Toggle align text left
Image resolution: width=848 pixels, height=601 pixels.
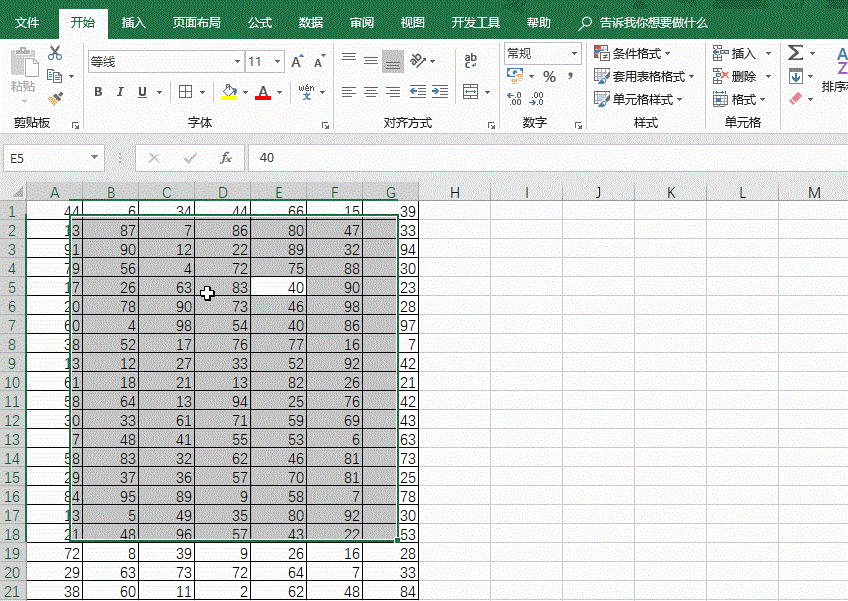[x=349, y=92]
